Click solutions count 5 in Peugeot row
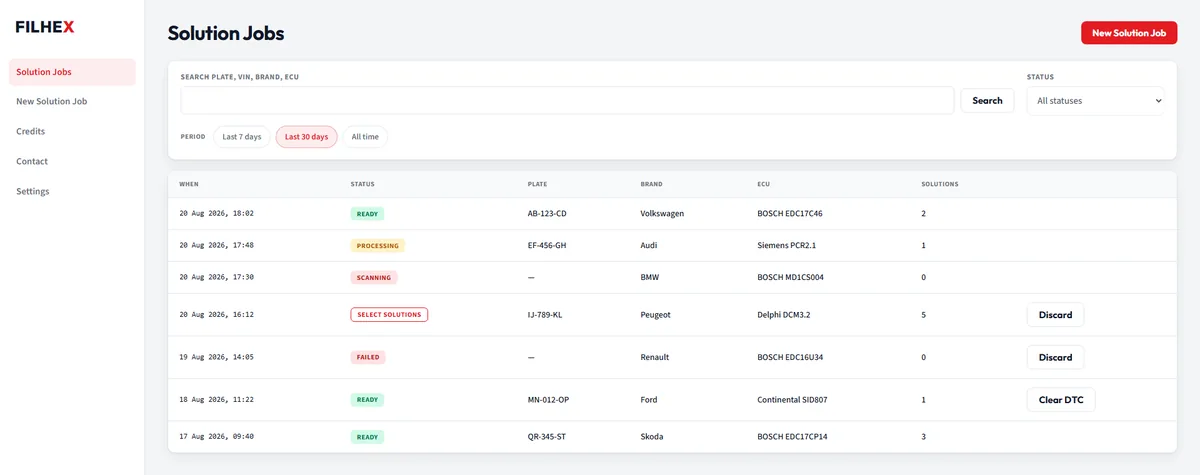 [923, 315]
